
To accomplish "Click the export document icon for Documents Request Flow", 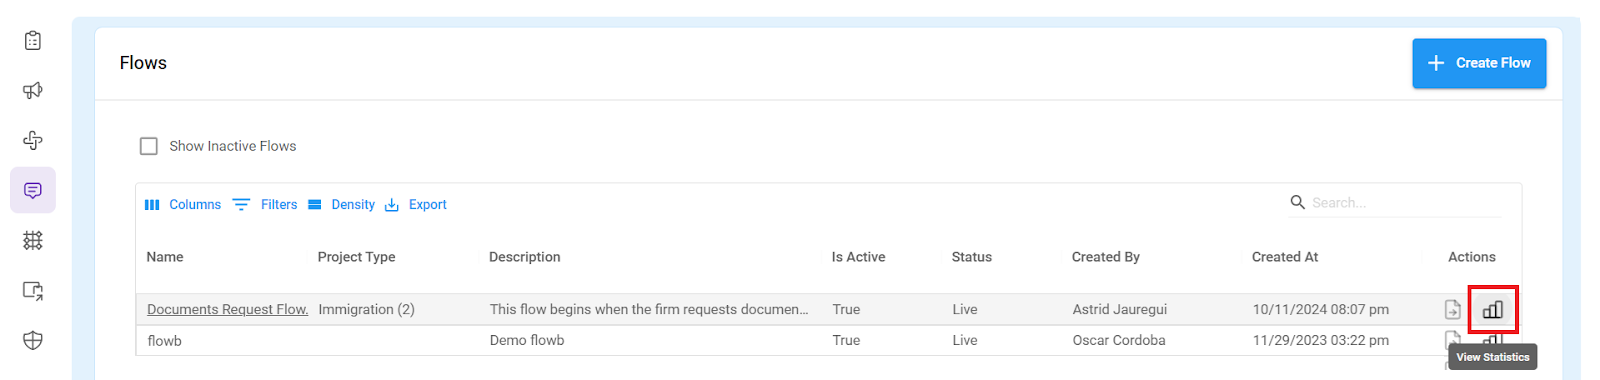I will pos(1453,310).
